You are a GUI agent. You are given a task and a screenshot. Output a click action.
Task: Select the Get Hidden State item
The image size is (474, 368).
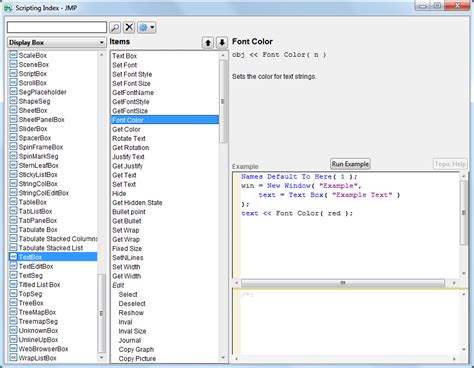pos(165,202)
